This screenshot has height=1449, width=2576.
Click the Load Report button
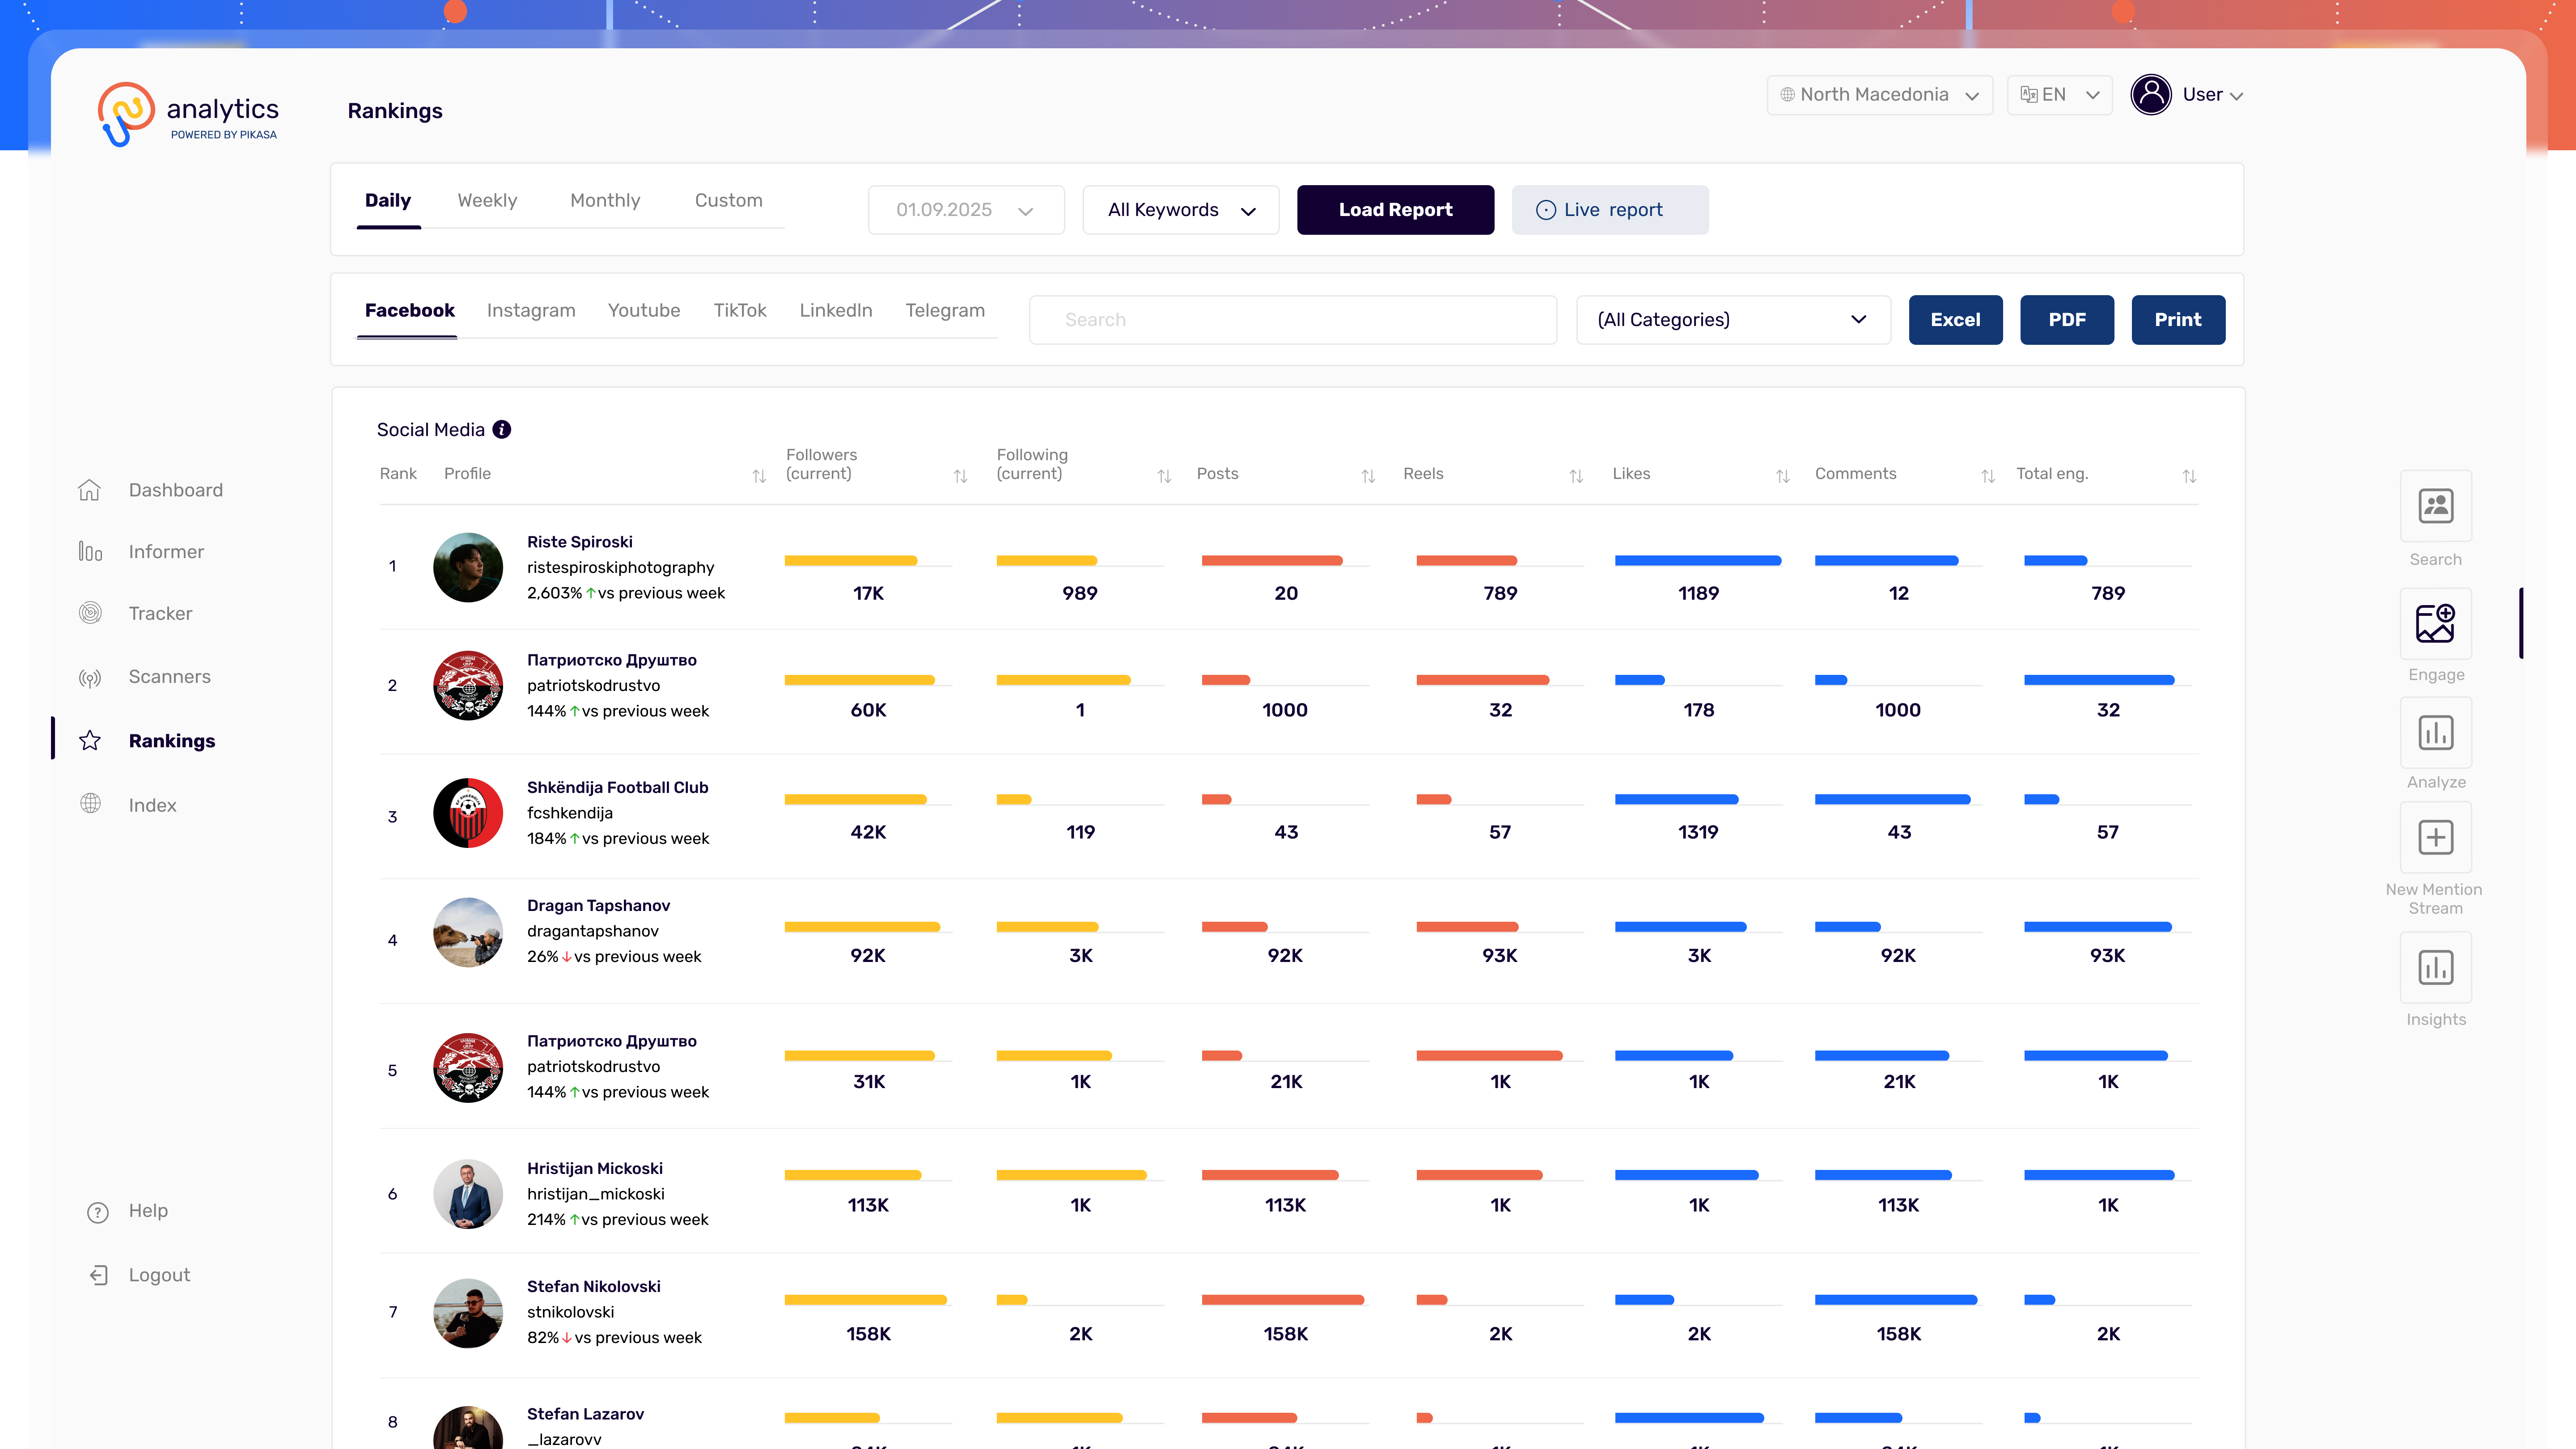(1395, 210)
